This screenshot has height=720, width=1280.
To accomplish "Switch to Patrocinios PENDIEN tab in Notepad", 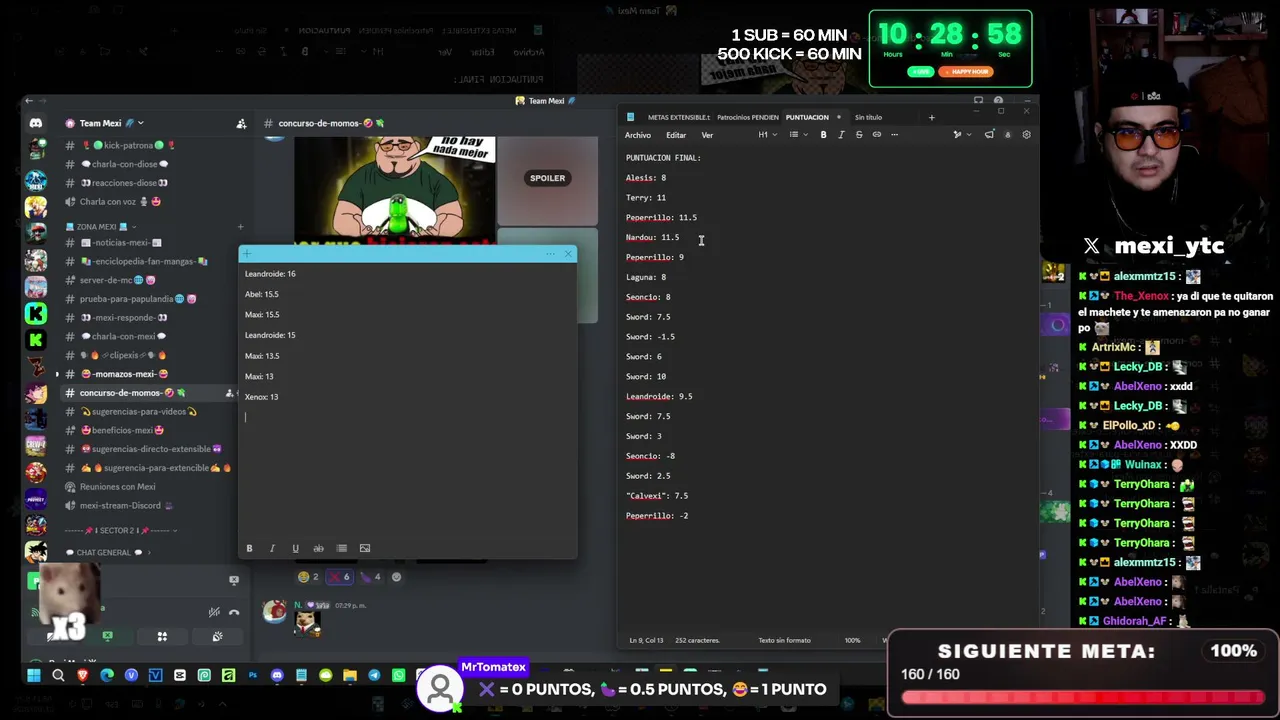I will tap(747, 117).
